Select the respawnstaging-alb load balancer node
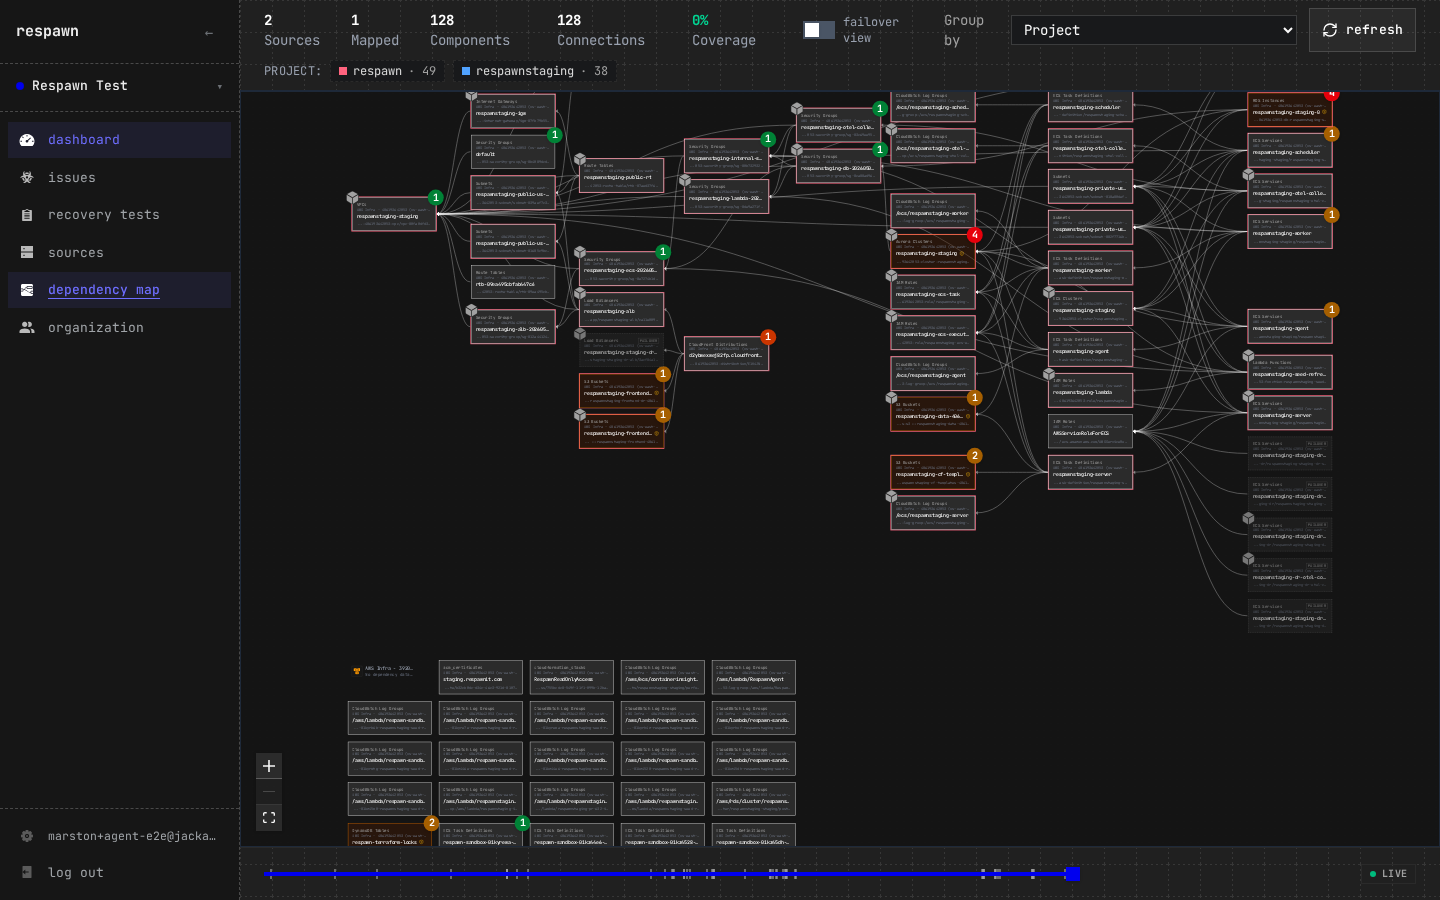 (622, 310)
